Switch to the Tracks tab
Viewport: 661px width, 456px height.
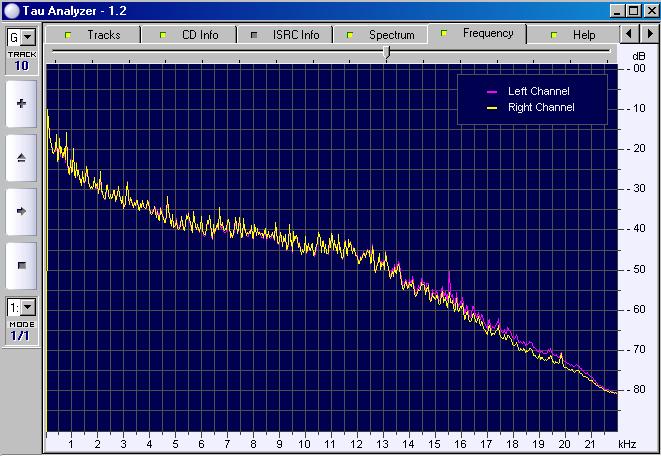click(x=94, y=35)
